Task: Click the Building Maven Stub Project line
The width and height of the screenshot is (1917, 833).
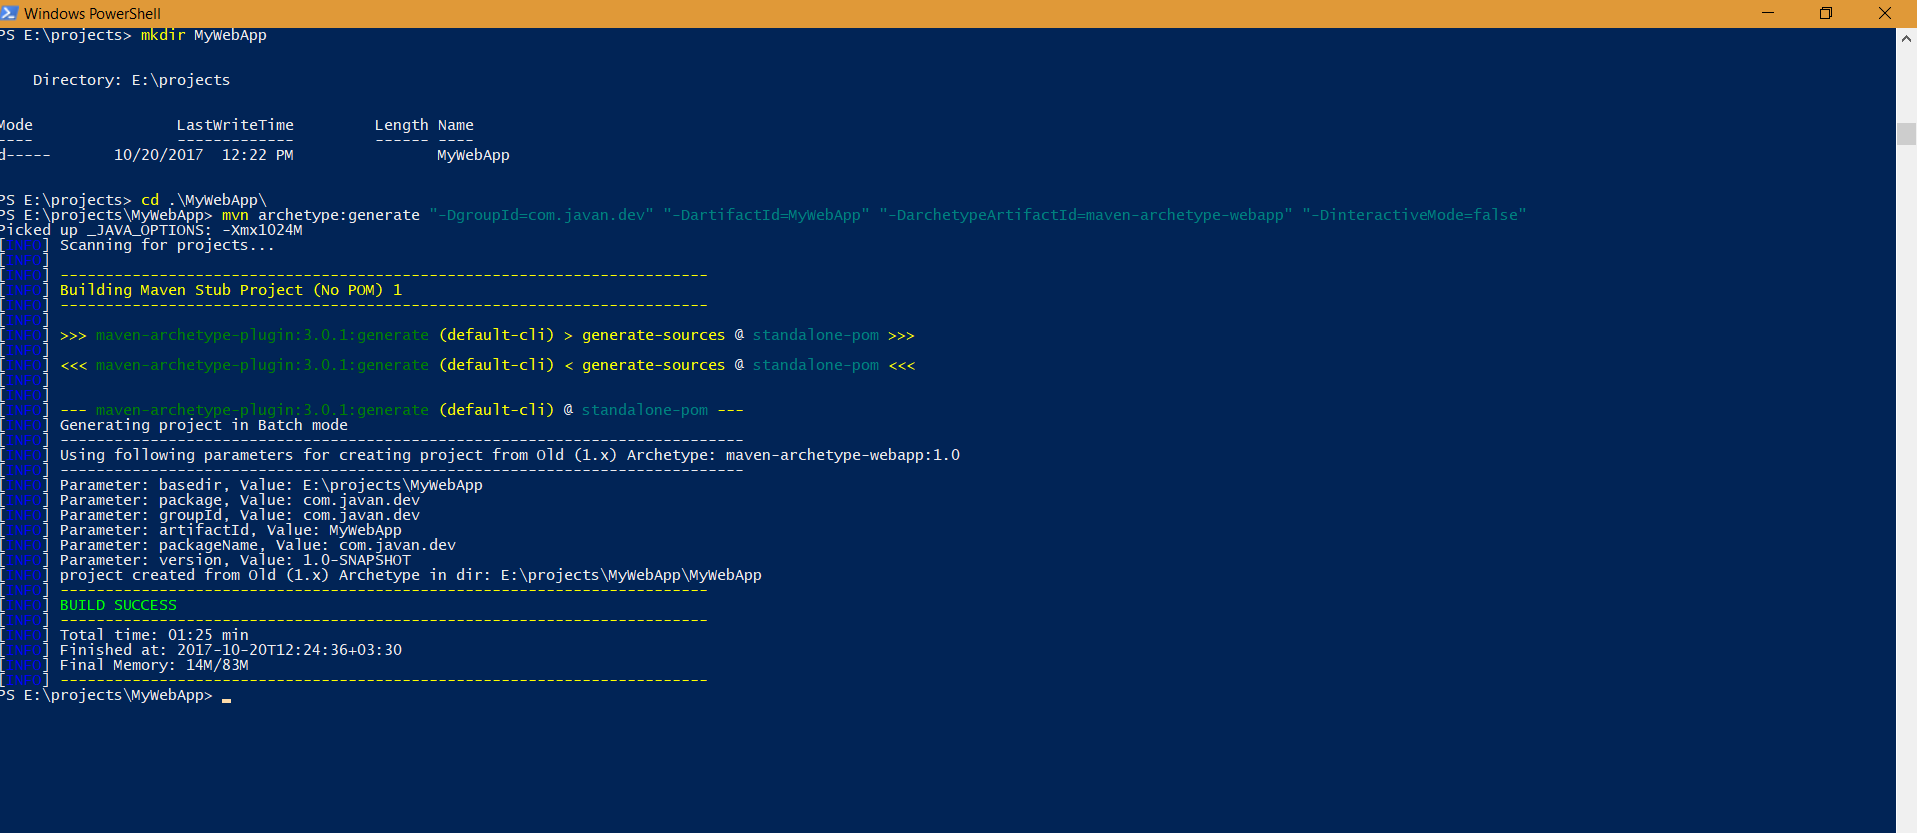Action: tap(230, 290)
